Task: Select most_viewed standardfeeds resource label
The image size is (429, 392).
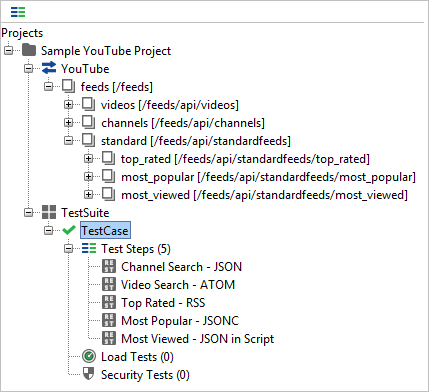Action: pos(264,195)
